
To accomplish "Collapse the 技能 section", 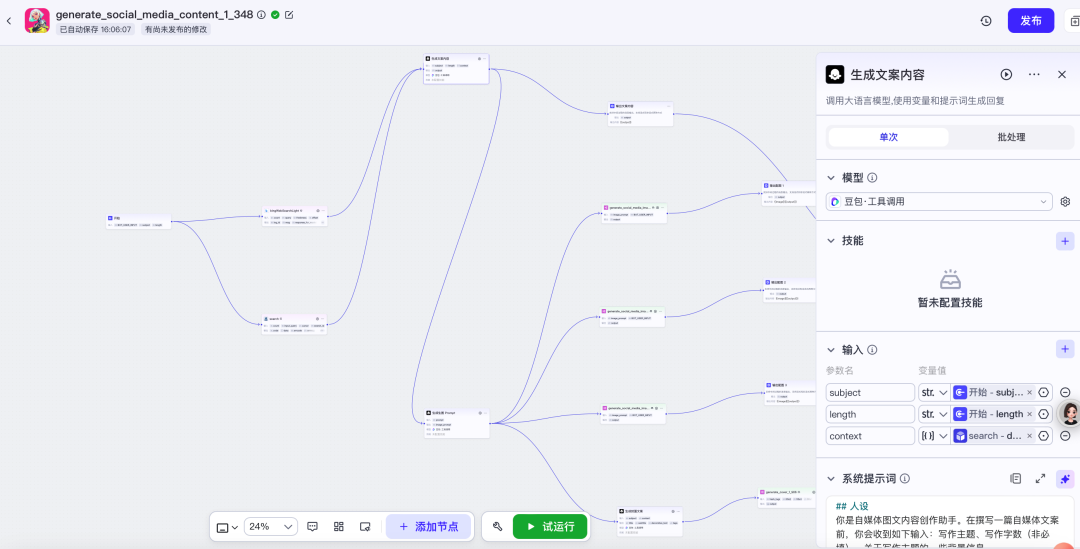I will [831, 241].
